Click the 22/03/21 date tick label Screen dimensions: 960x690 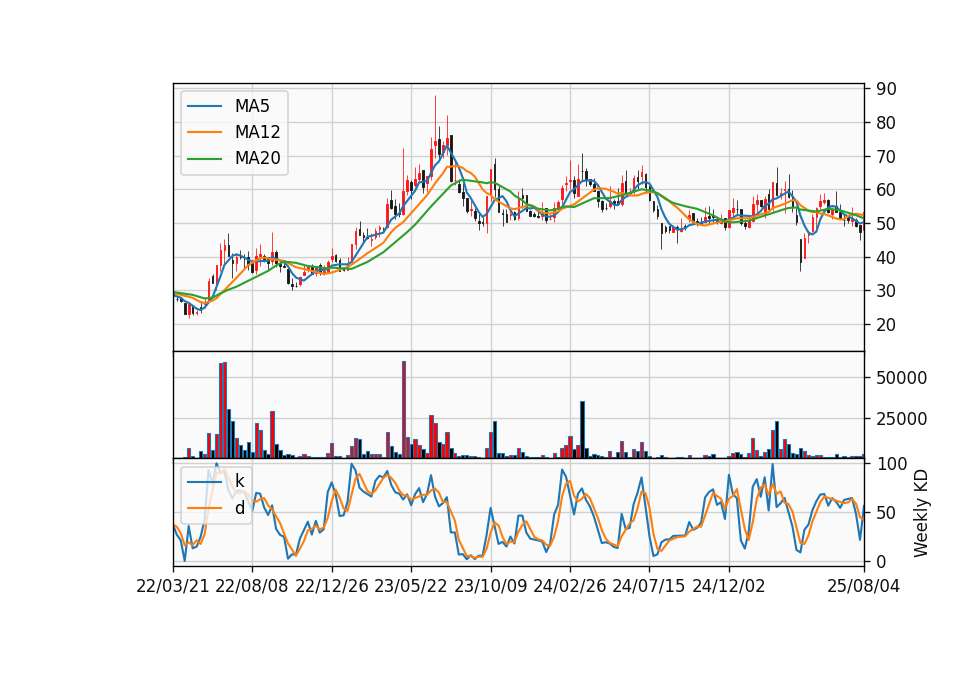(173, 586)
